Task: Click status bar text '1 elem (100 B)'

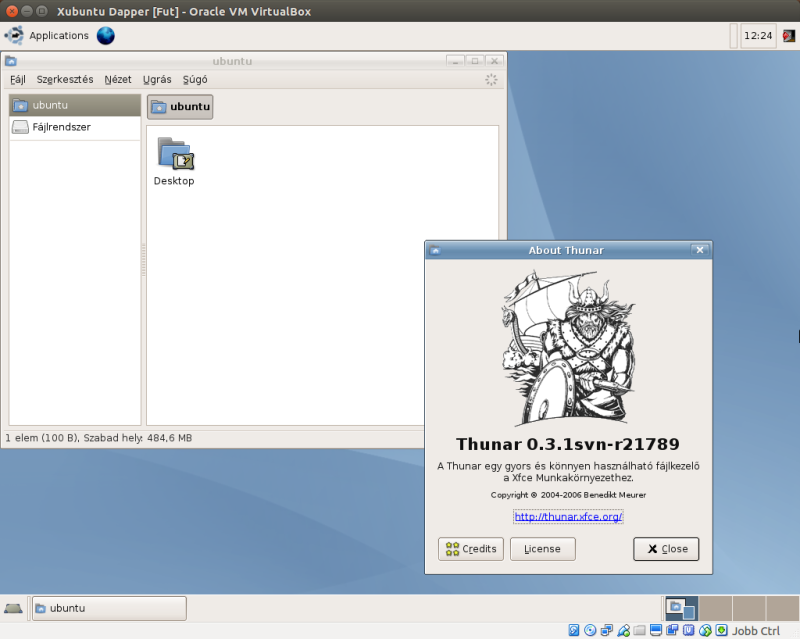Action: (42, 438)
